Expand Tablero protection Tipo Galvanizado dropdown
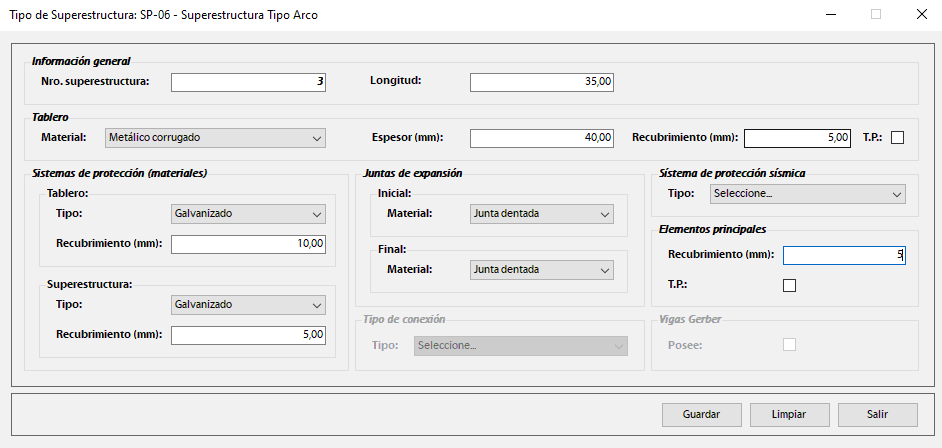942x448 pixels. click(x=248, y=214)
